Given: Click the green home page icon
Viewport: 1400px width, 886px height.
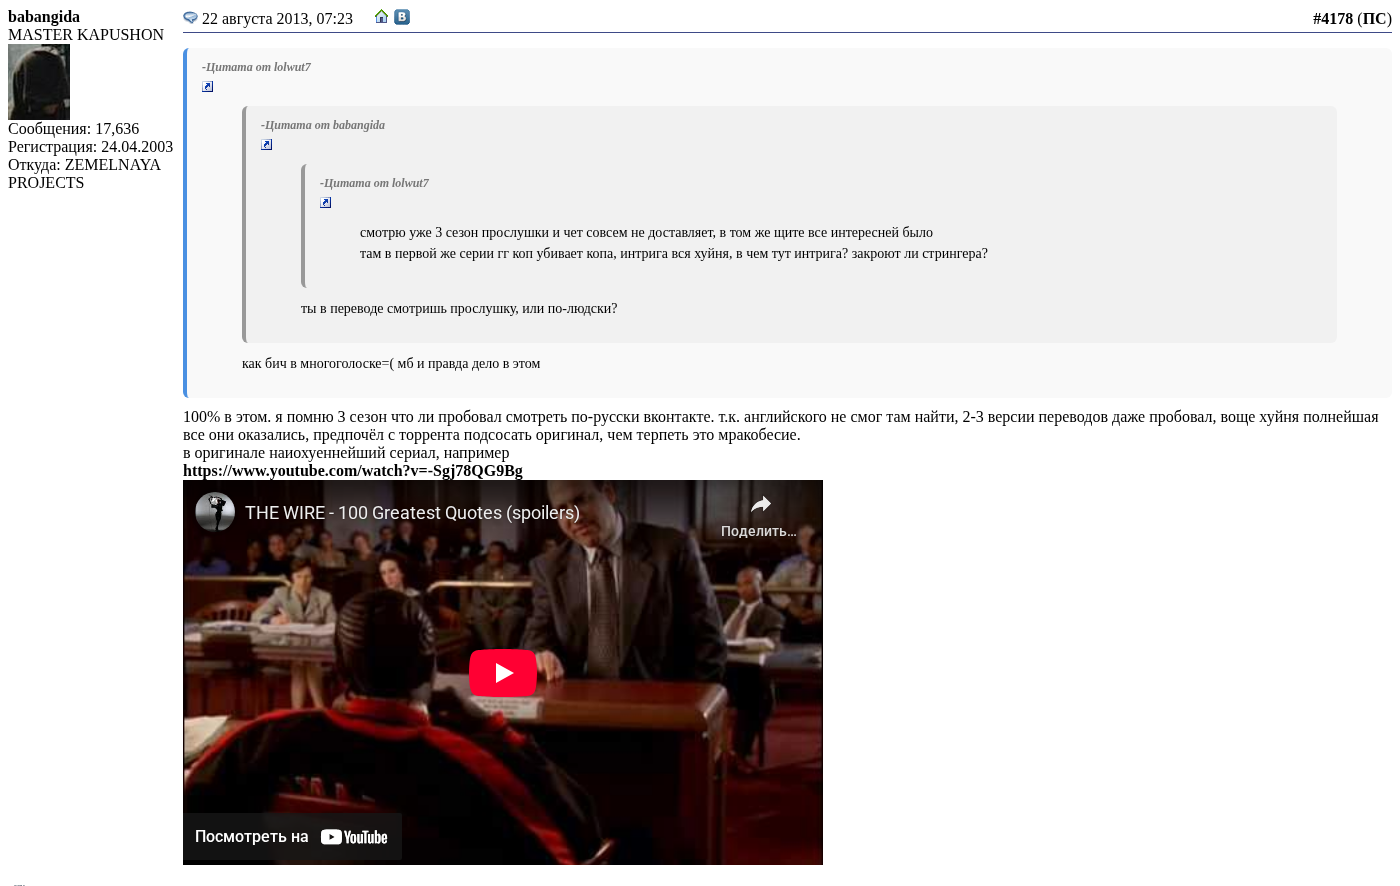Looking at the screenshot, I should (381, 17).
